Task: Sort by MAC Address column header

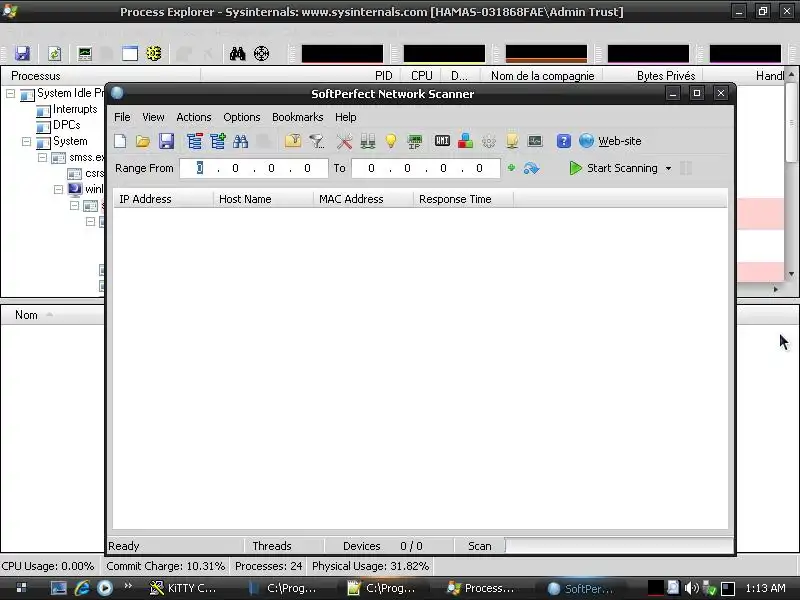Action: [363, 199]
